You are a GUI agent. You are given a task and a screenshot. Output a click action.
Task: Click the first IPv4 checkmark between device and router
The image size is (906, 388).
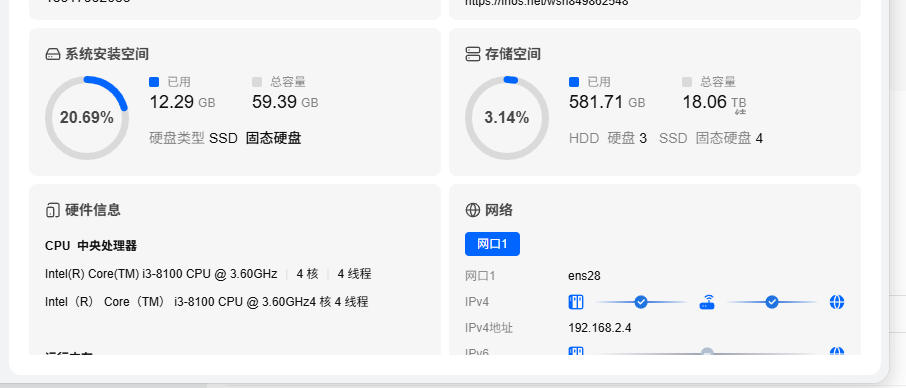641,302
